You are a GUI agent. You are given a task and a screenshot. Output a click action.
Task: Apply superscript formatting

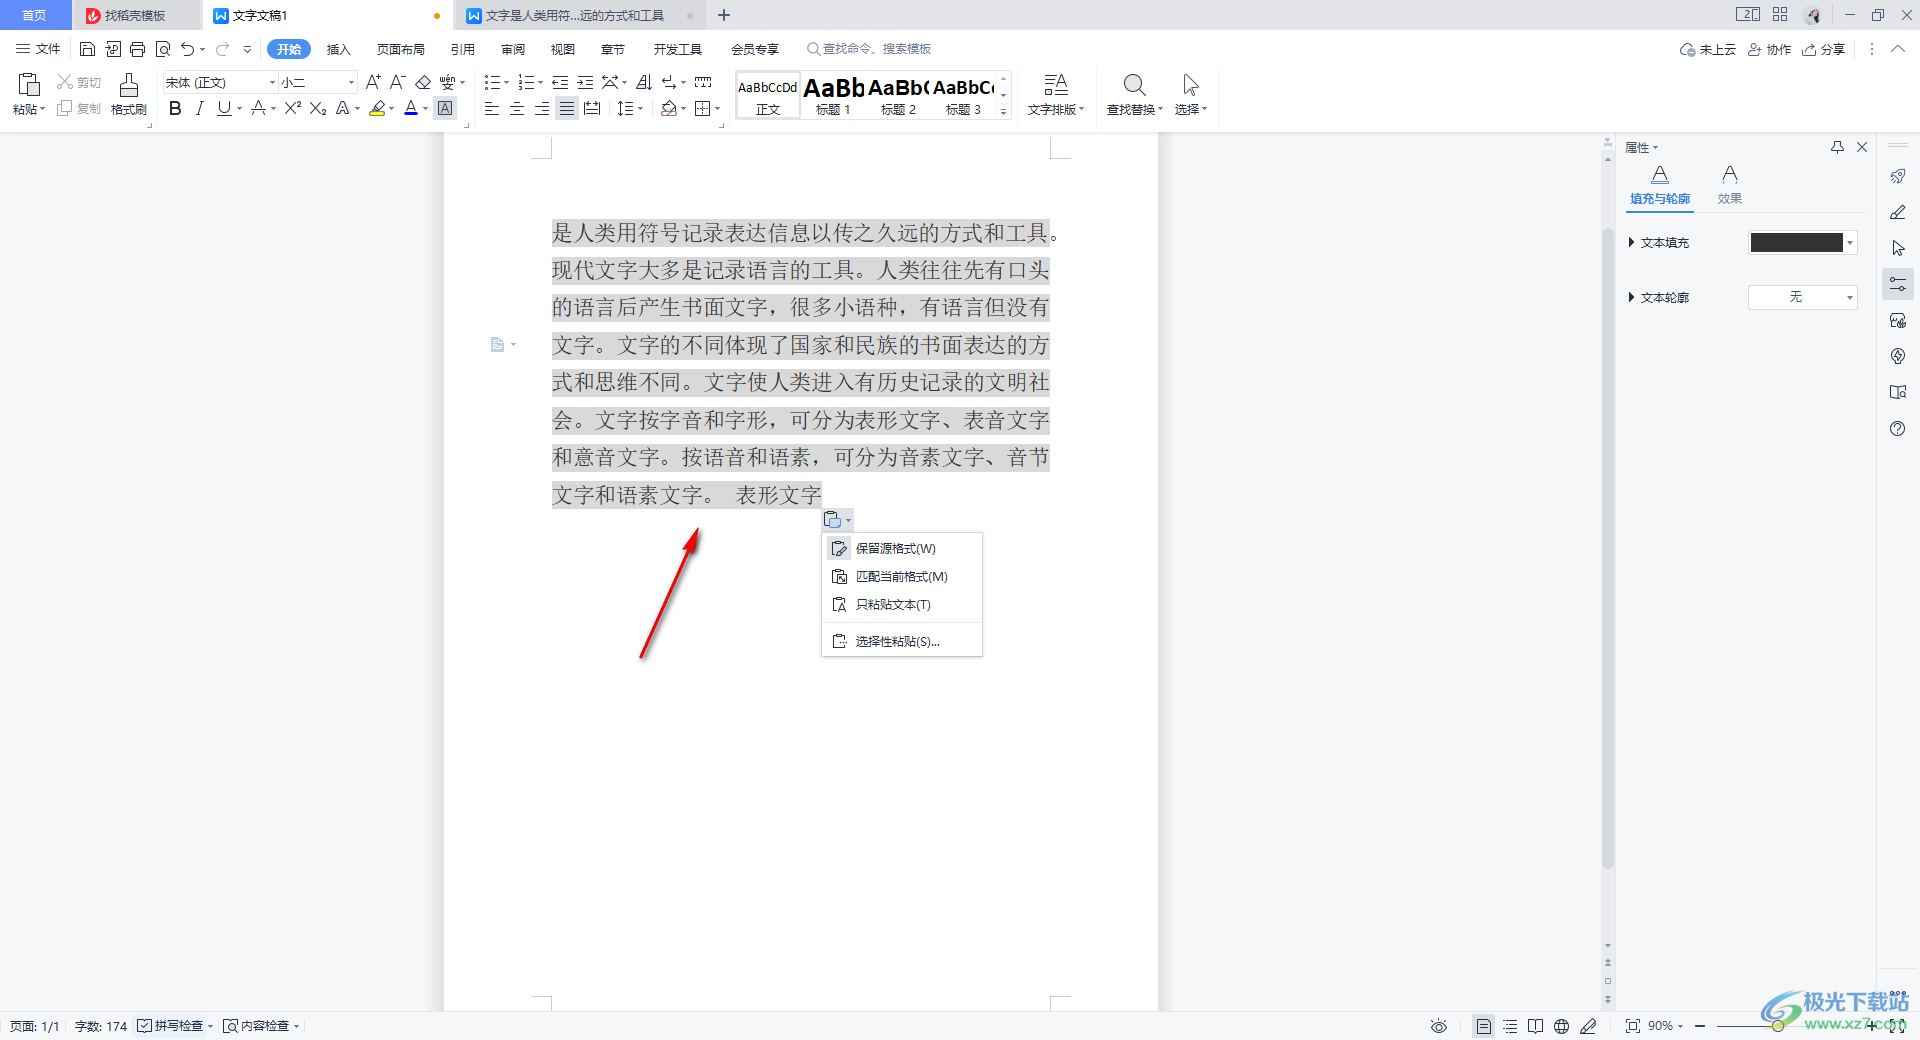(x=292, y=108)
